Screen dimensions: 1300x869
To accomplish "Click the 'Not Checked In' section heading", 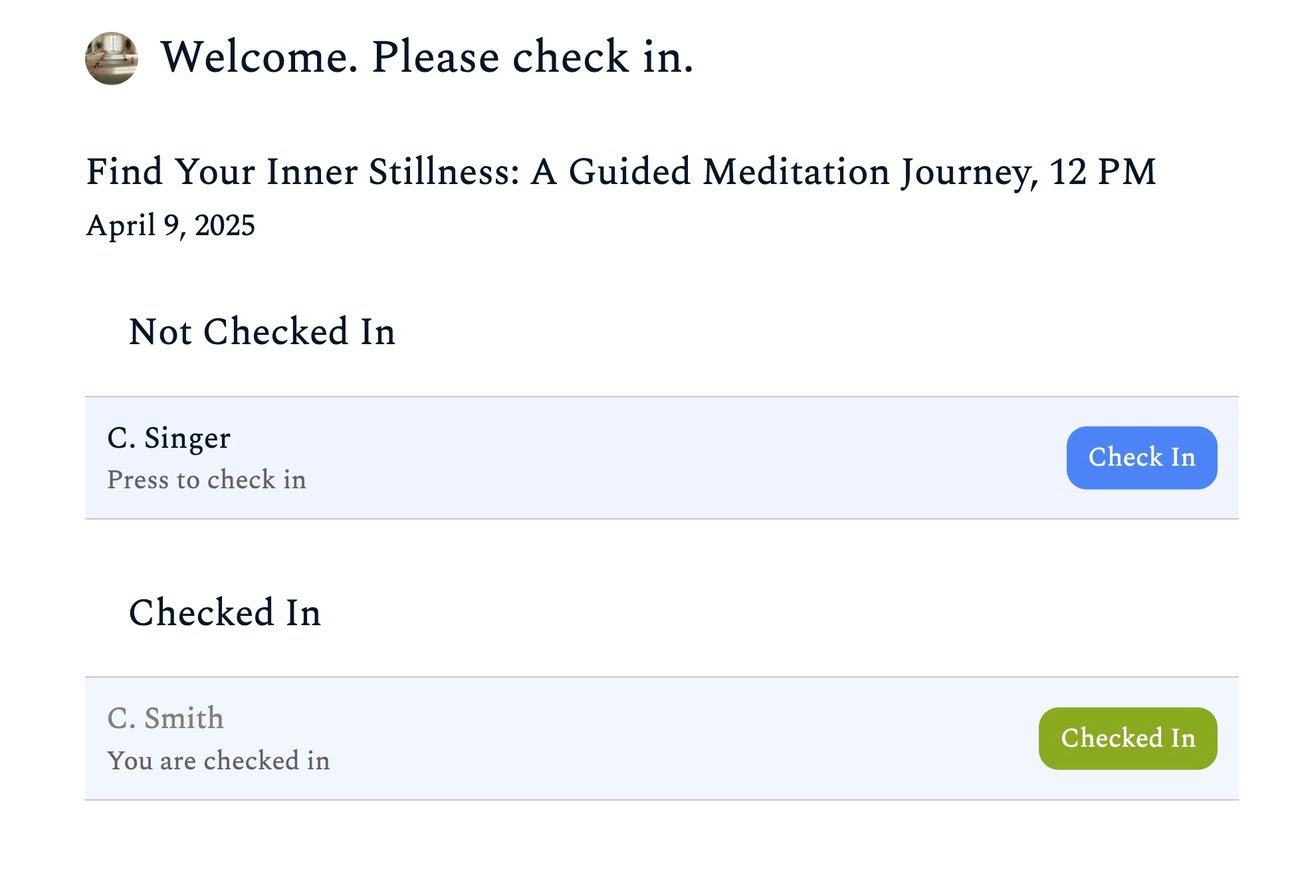I will tap(262, 332).
